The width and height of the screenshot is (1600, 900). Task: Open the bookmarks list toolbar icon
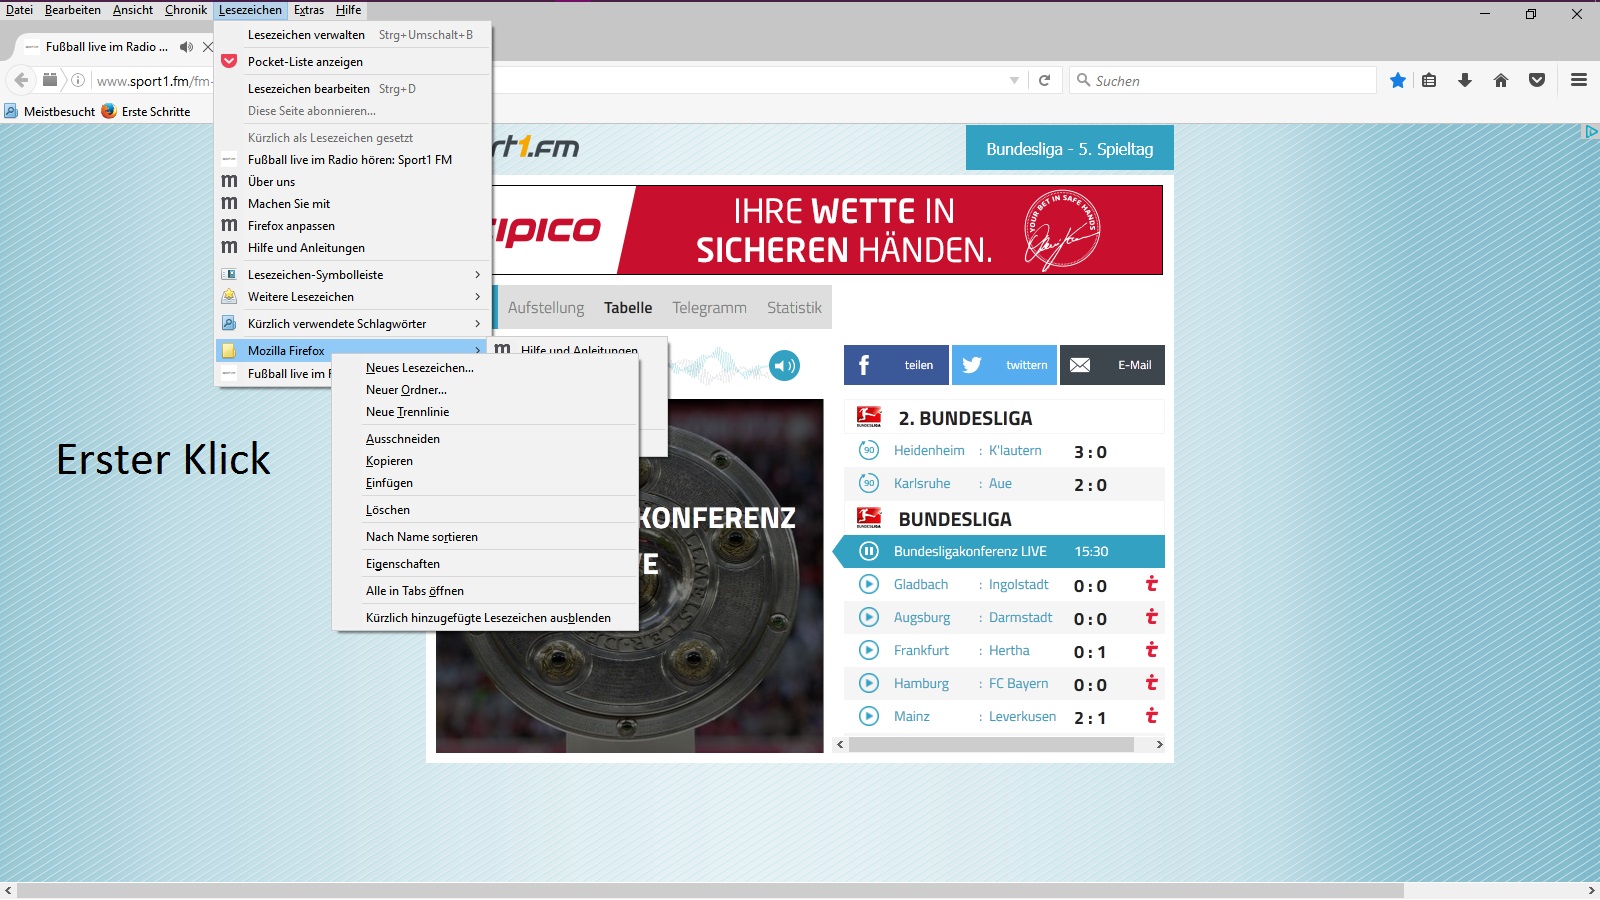[x=1429, y=80]
